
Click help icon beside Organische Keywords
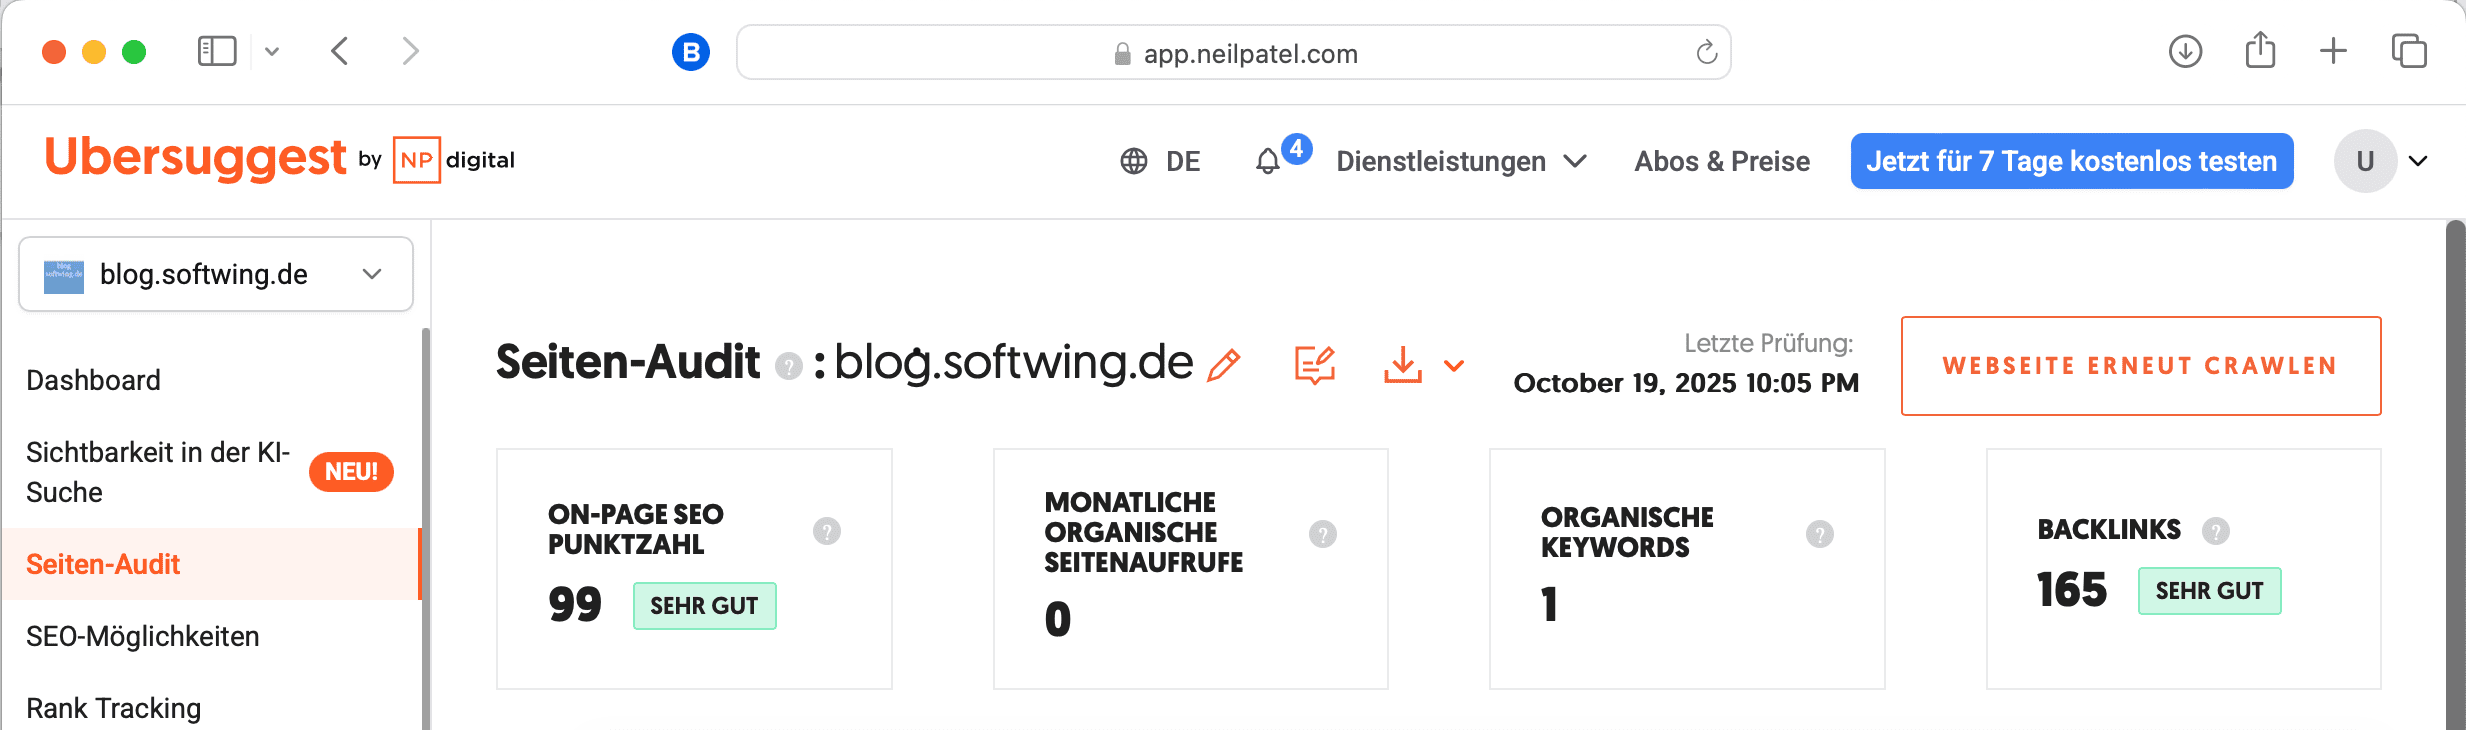point(1820,535)
